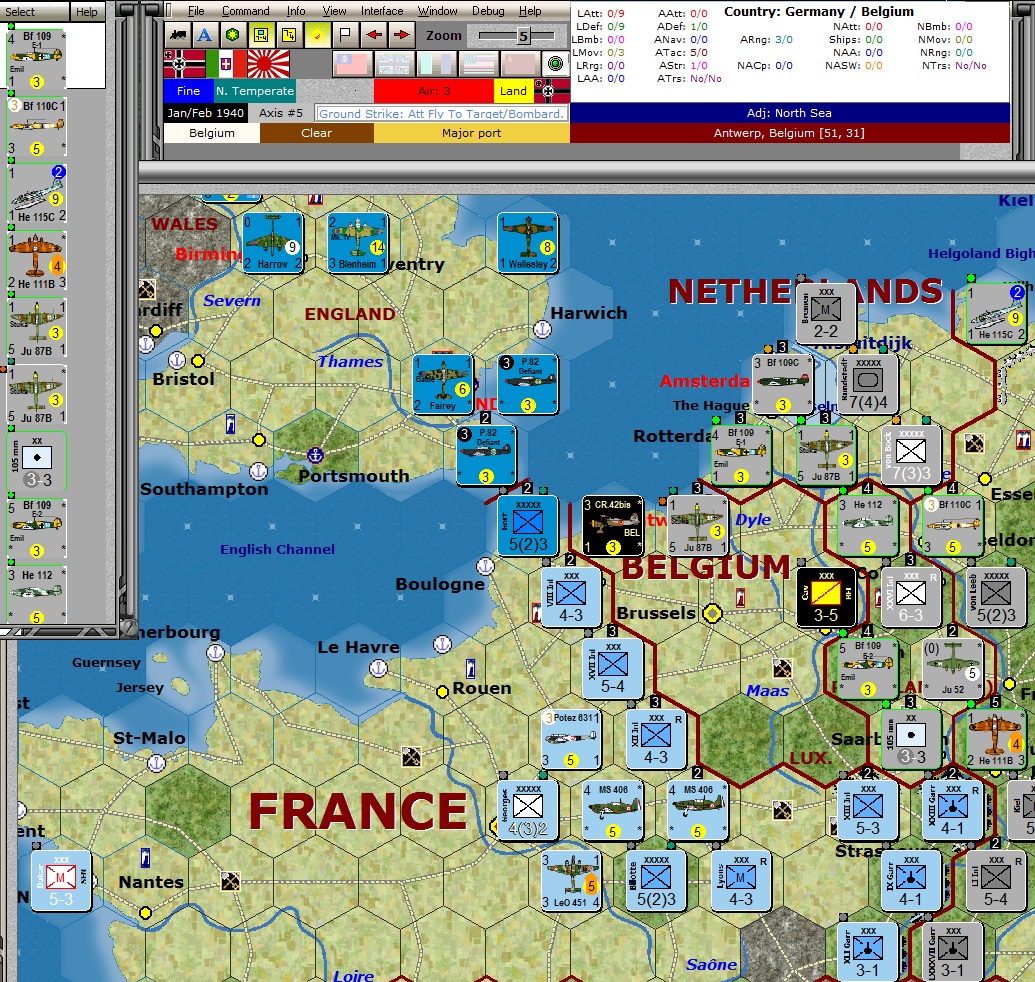Click the blue 'Fine' weather indicator
This screenshot has width=1035, height=982.
[x=189, y=91]
